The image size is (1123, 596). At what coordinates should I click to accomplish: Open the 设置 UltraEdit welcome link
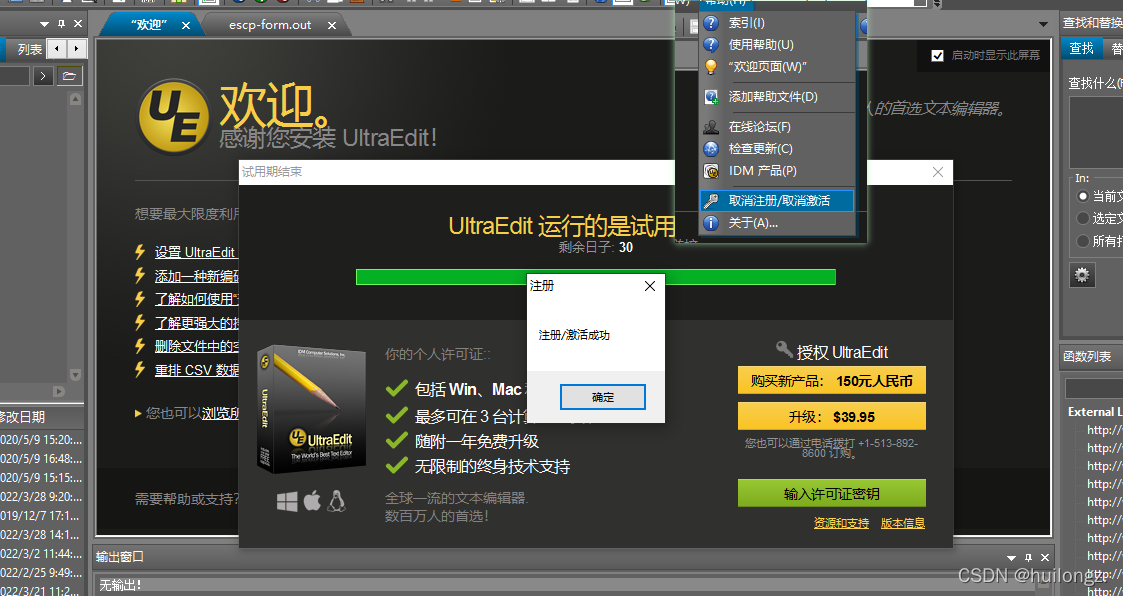click(x=196, y=252)
